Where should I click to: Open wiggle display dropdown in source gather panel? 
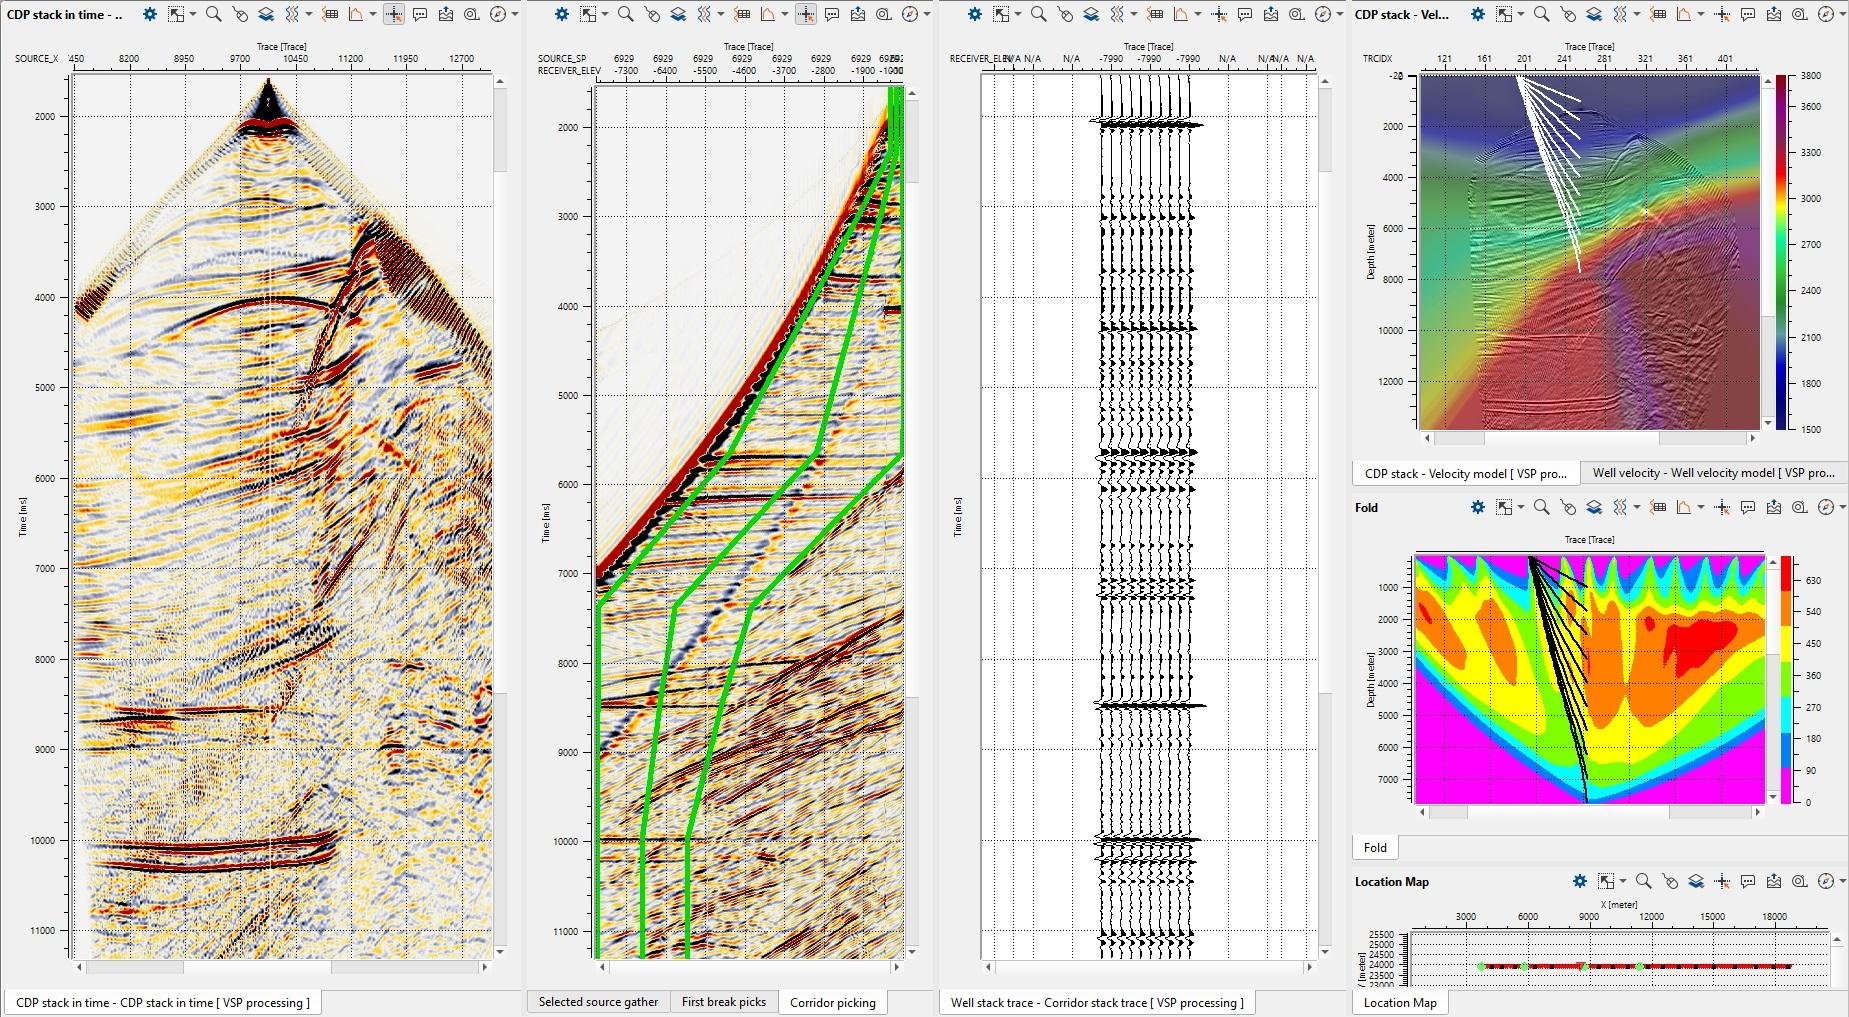tap(721, 15)
